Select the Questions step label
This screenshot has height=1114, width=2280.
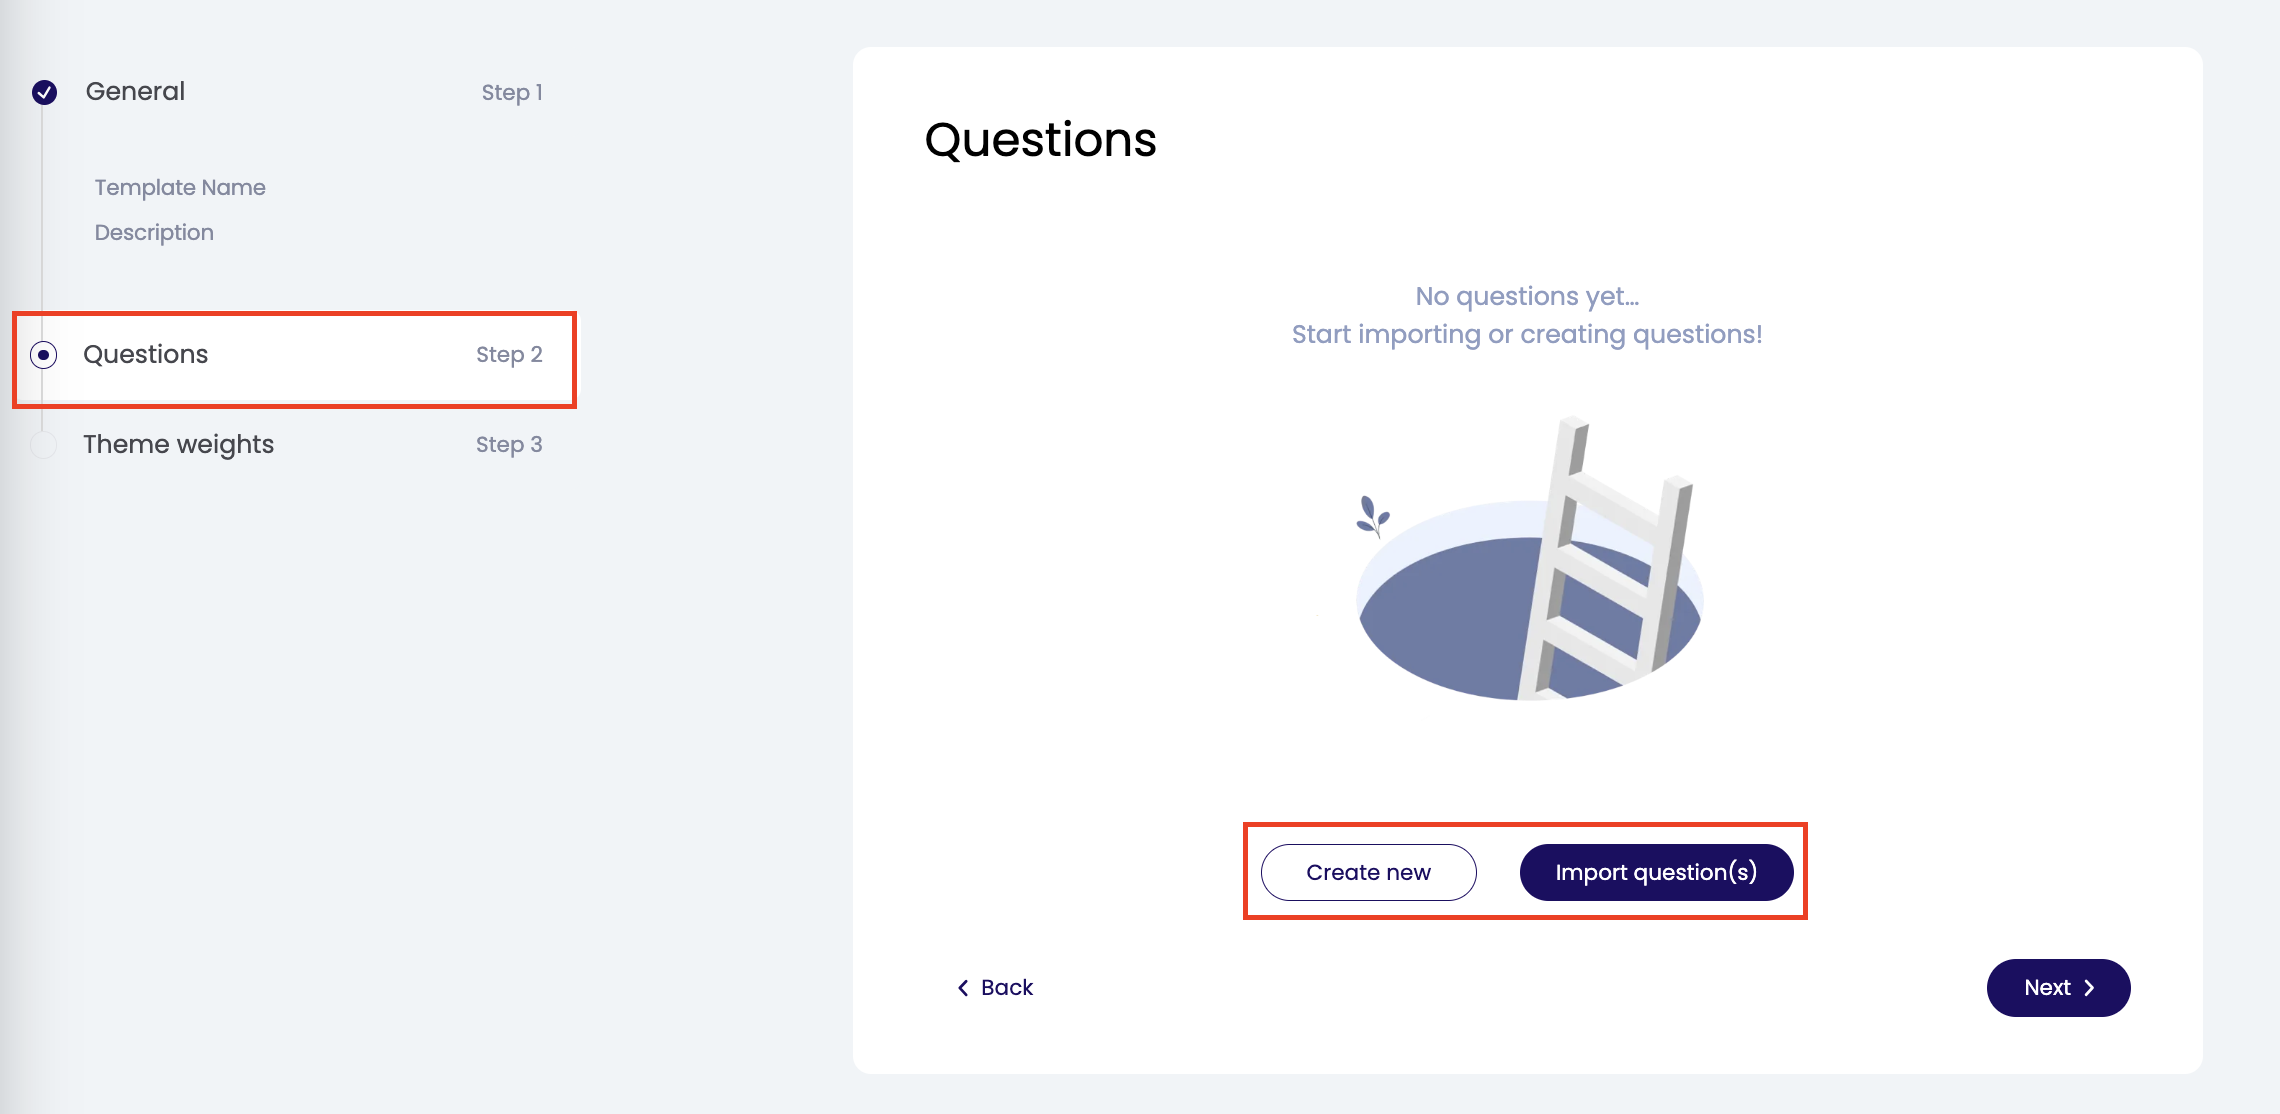click(x=146, y=354)
